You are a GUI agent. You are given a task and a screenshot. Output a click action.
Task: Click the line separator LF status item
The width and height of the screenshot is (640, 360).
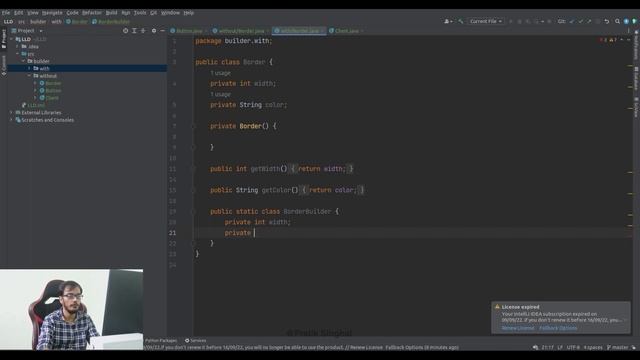560,348
